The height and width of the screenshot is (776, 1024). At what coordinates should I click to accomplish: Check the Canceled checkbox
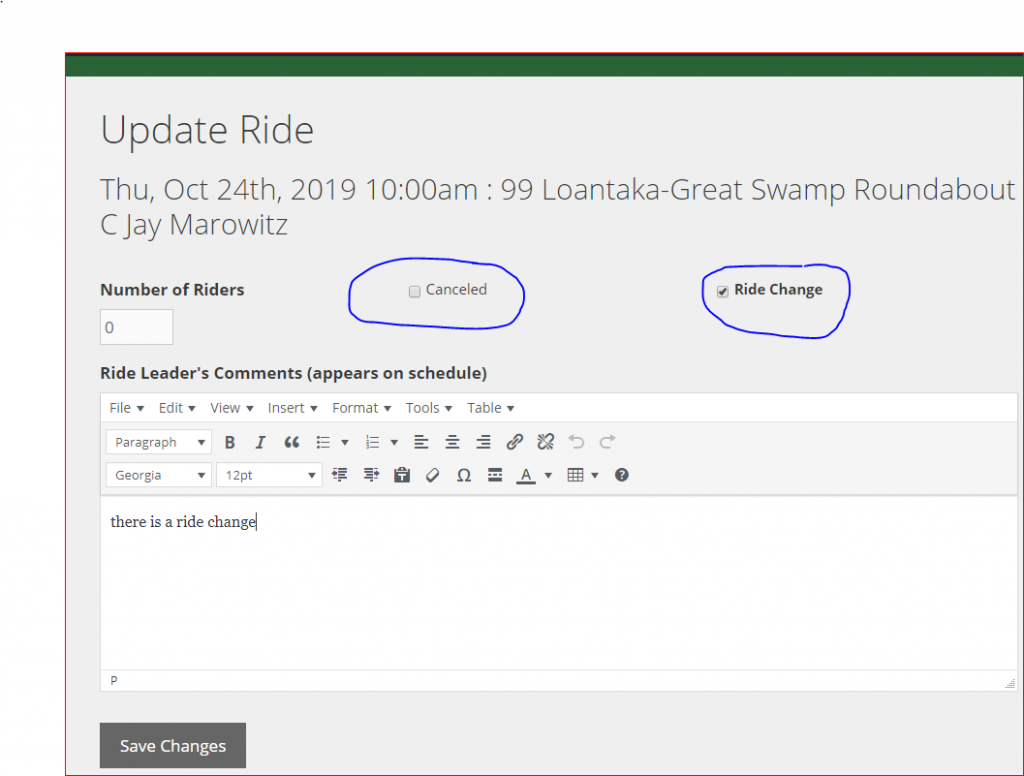click(414, 292)
